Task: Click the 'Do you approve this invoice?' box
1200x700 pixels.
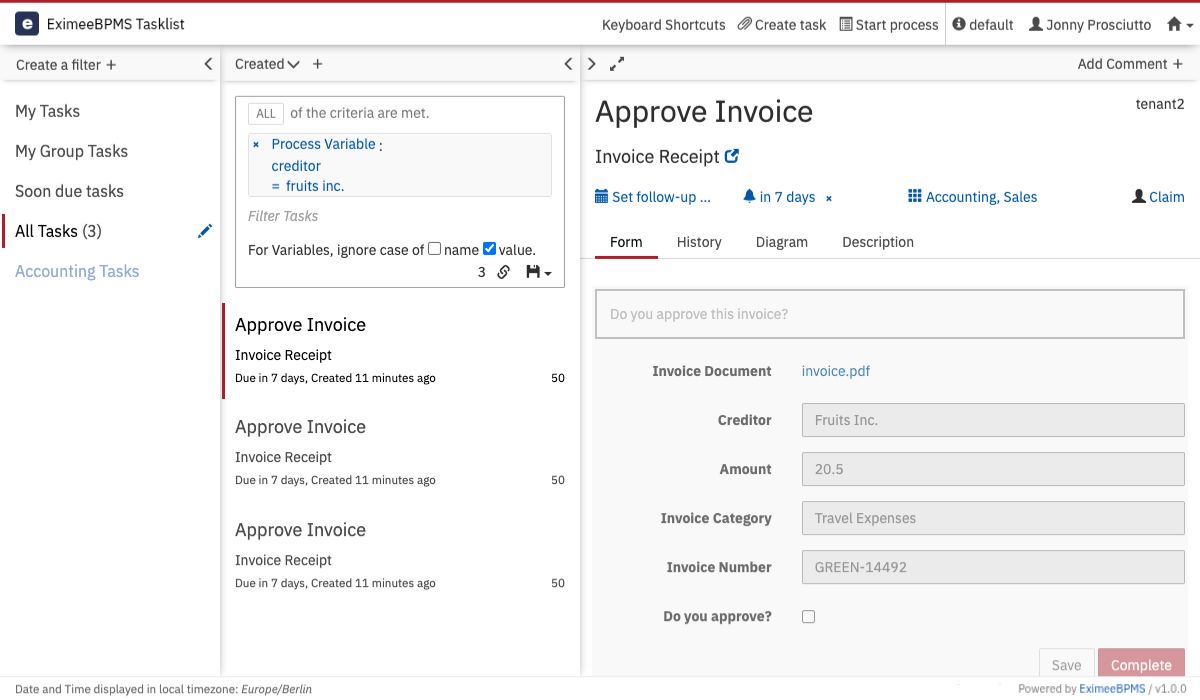Action: 890,314
